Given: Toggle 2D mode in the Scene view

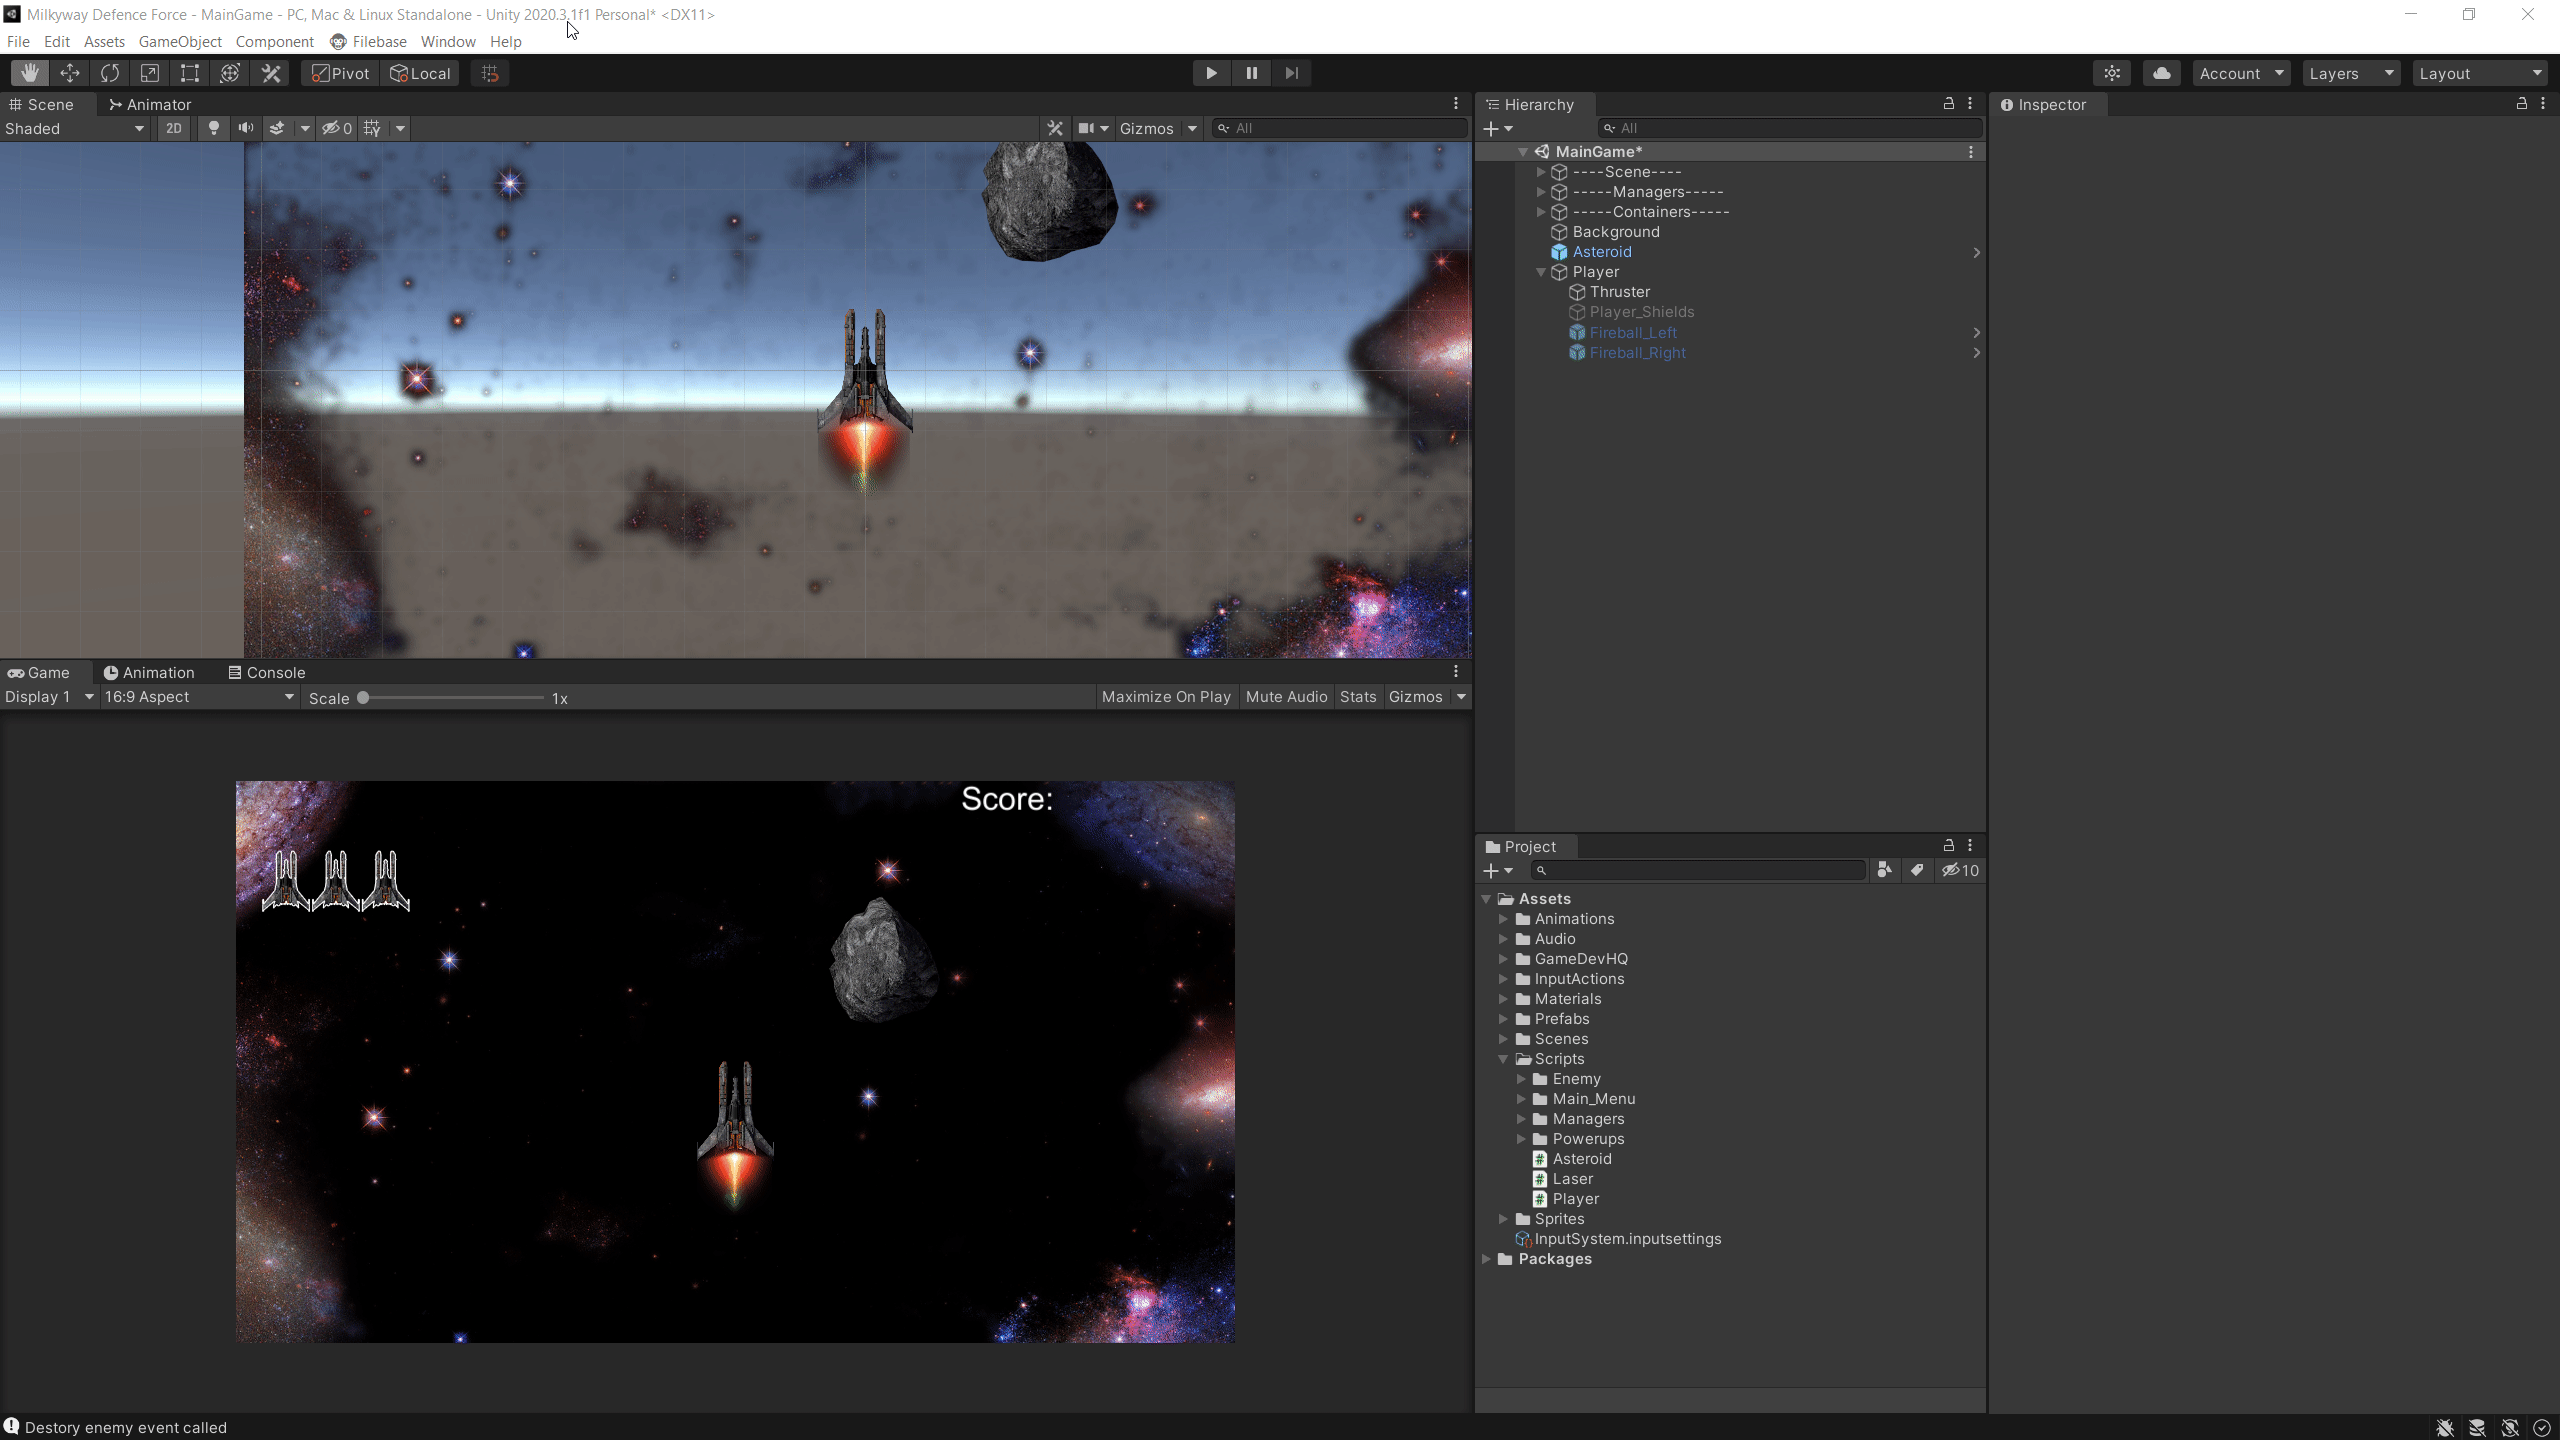Looking at the screenshot, I should [x=173, y=128].
